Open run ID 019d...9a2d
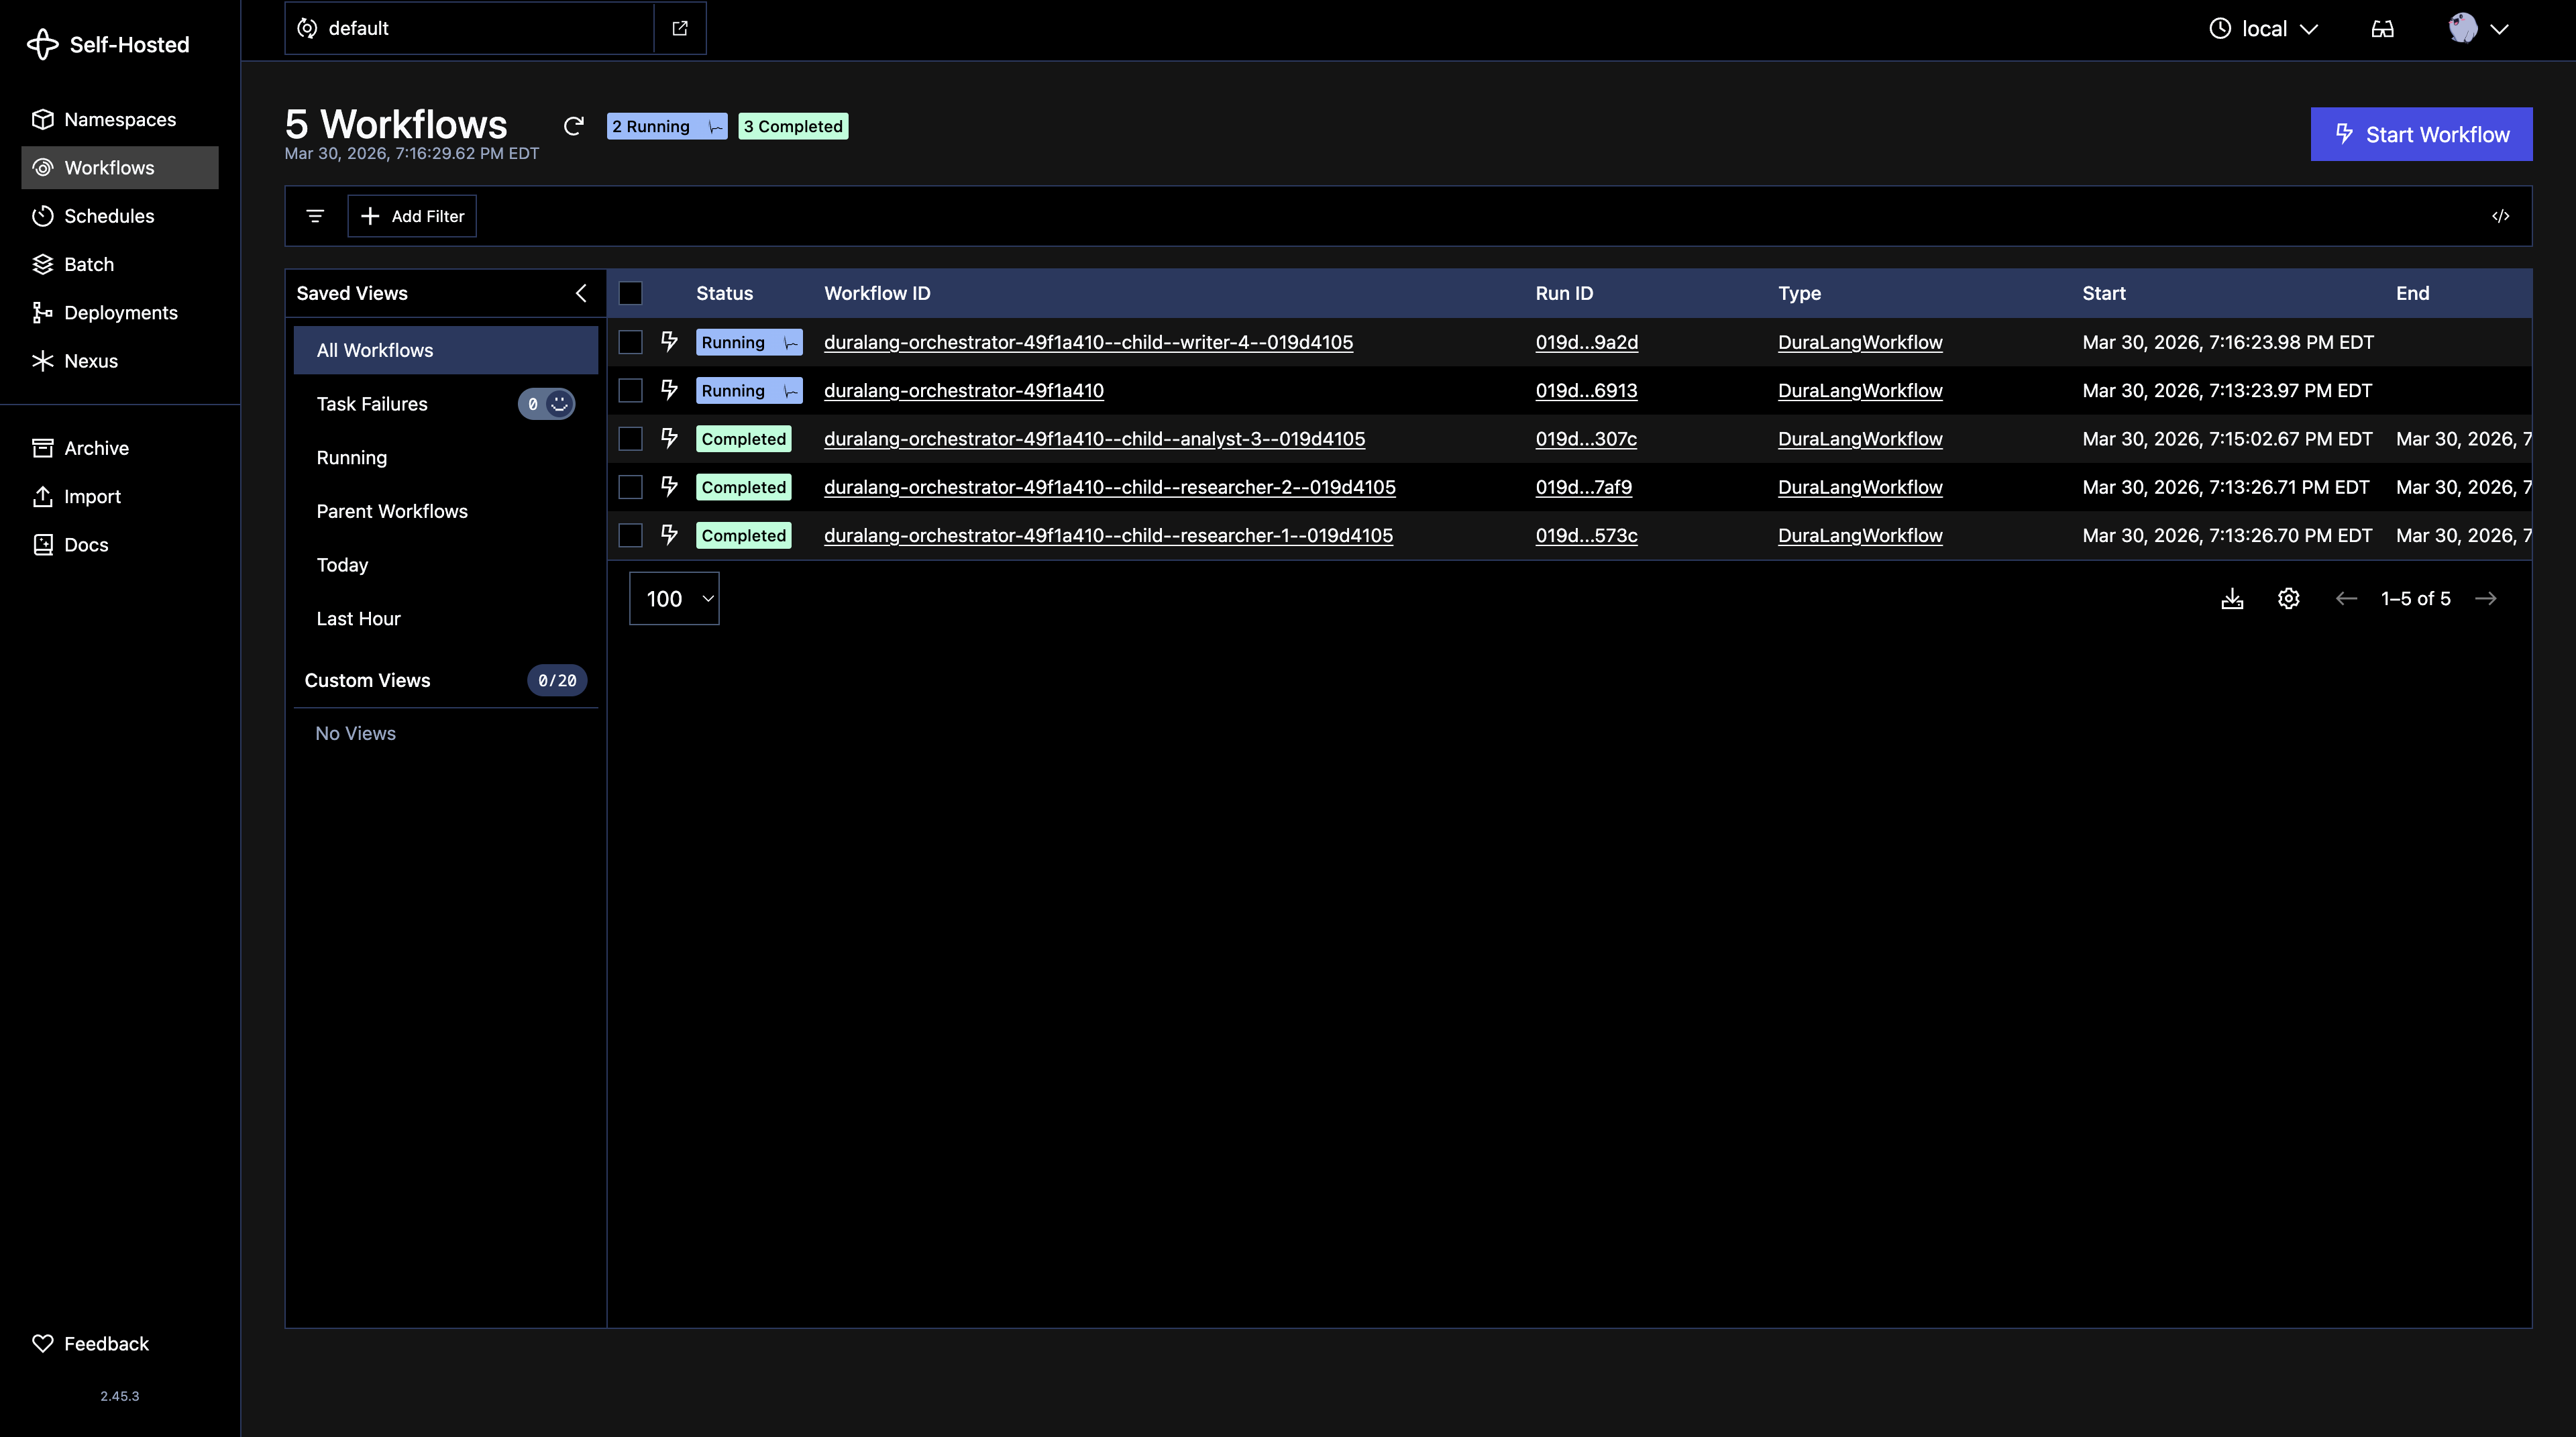The height and width of the screenshot is (1437, 2576). click(x=1587, y=342)
